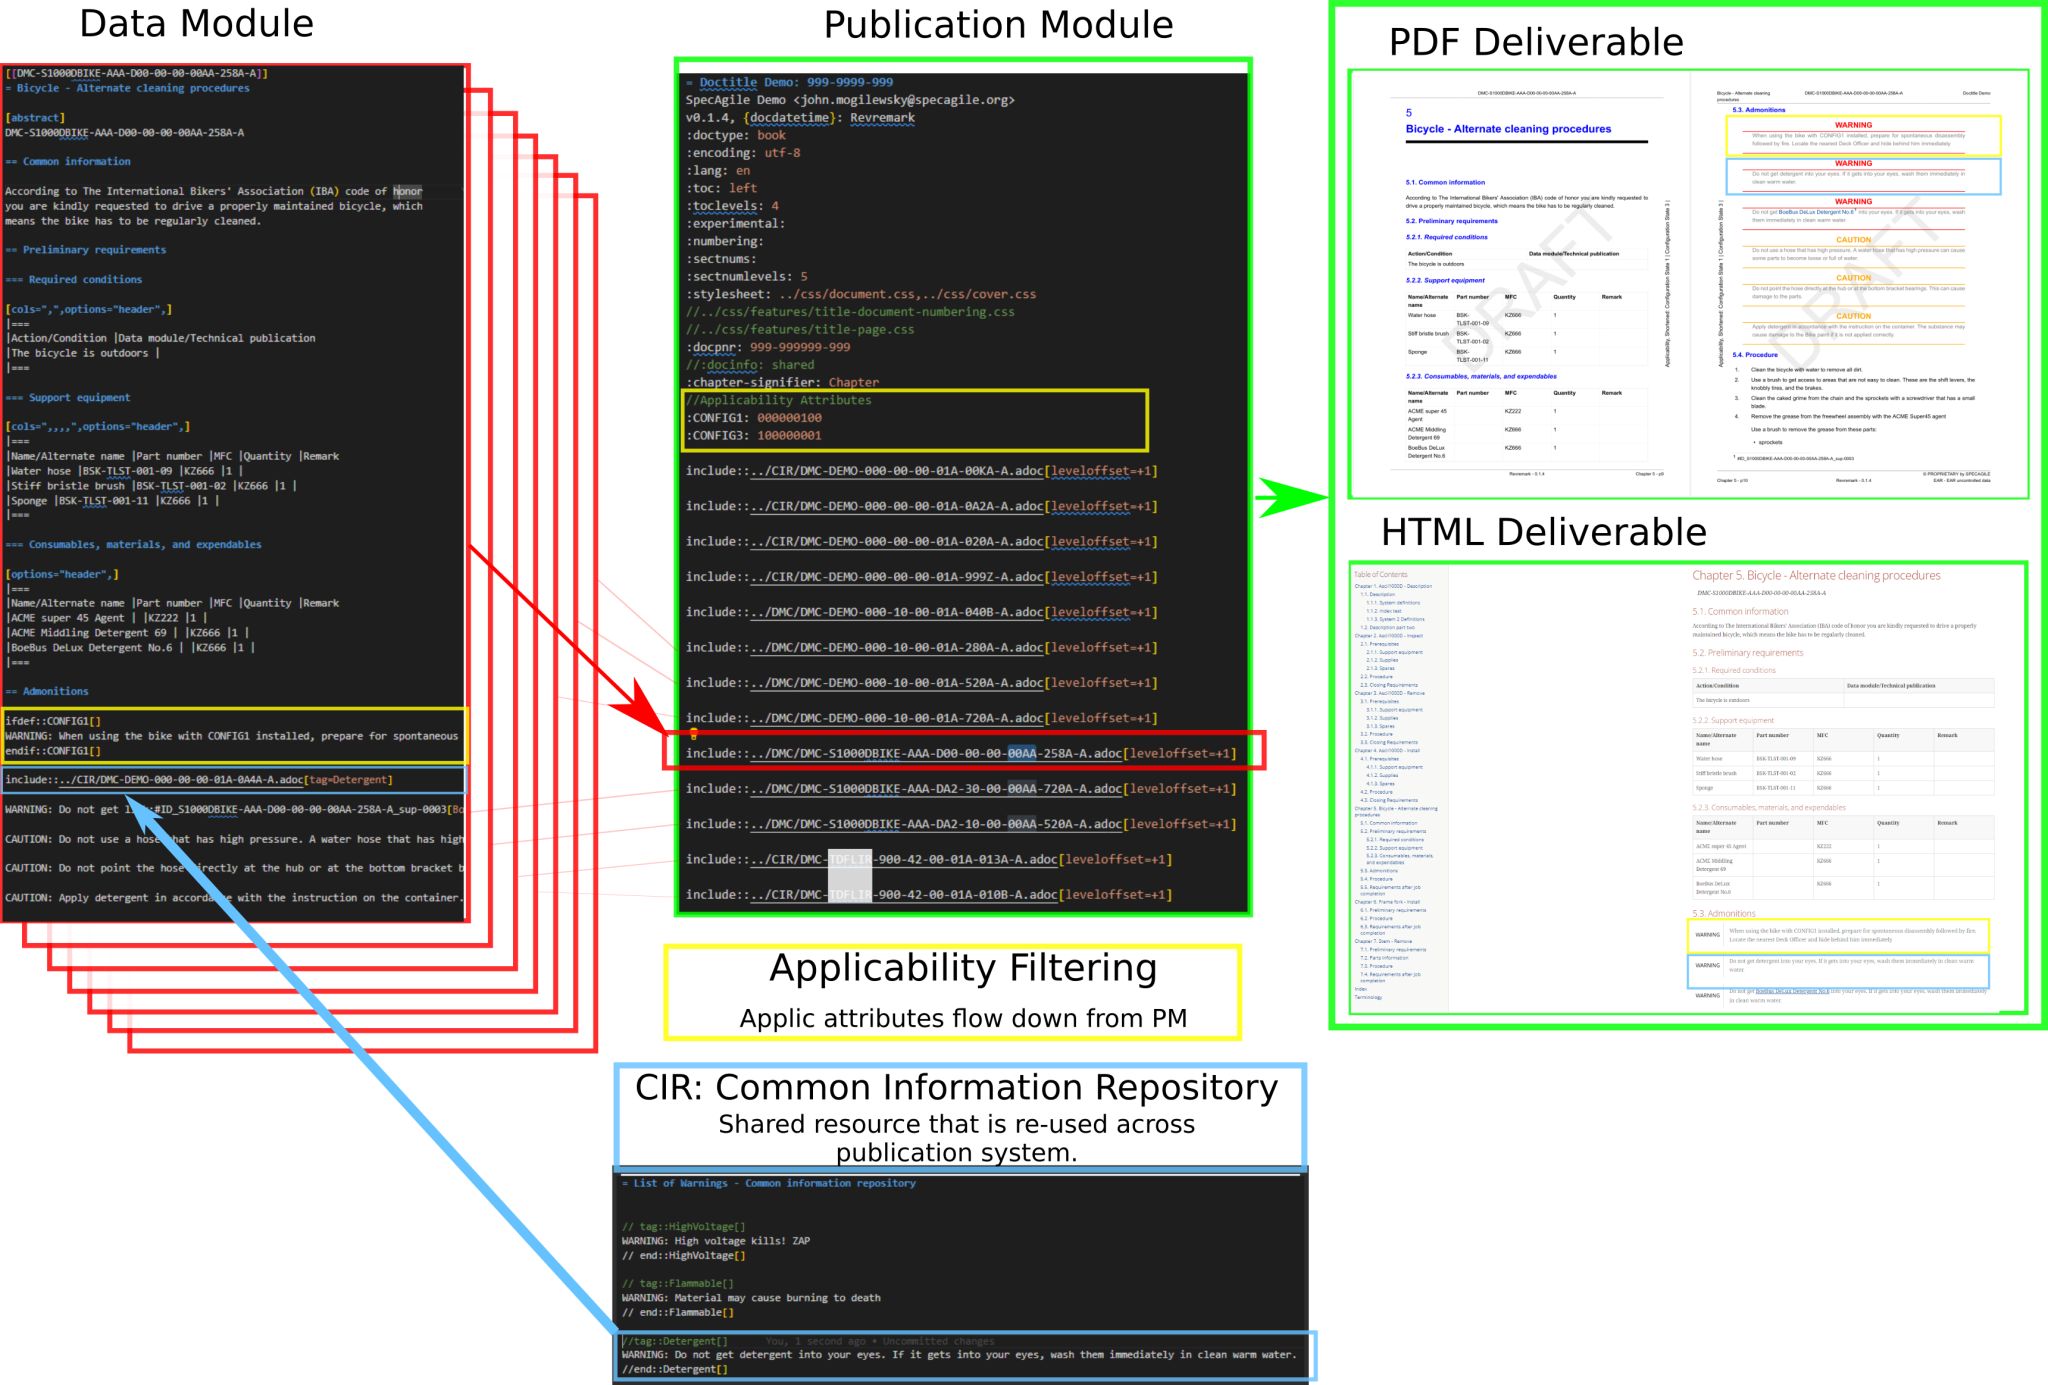This screenshot has height=1385, width=2048.
Task: Click the PDF page titled "Bicycle - Alternate cleaning procedures"
Action: [1508, 129]
